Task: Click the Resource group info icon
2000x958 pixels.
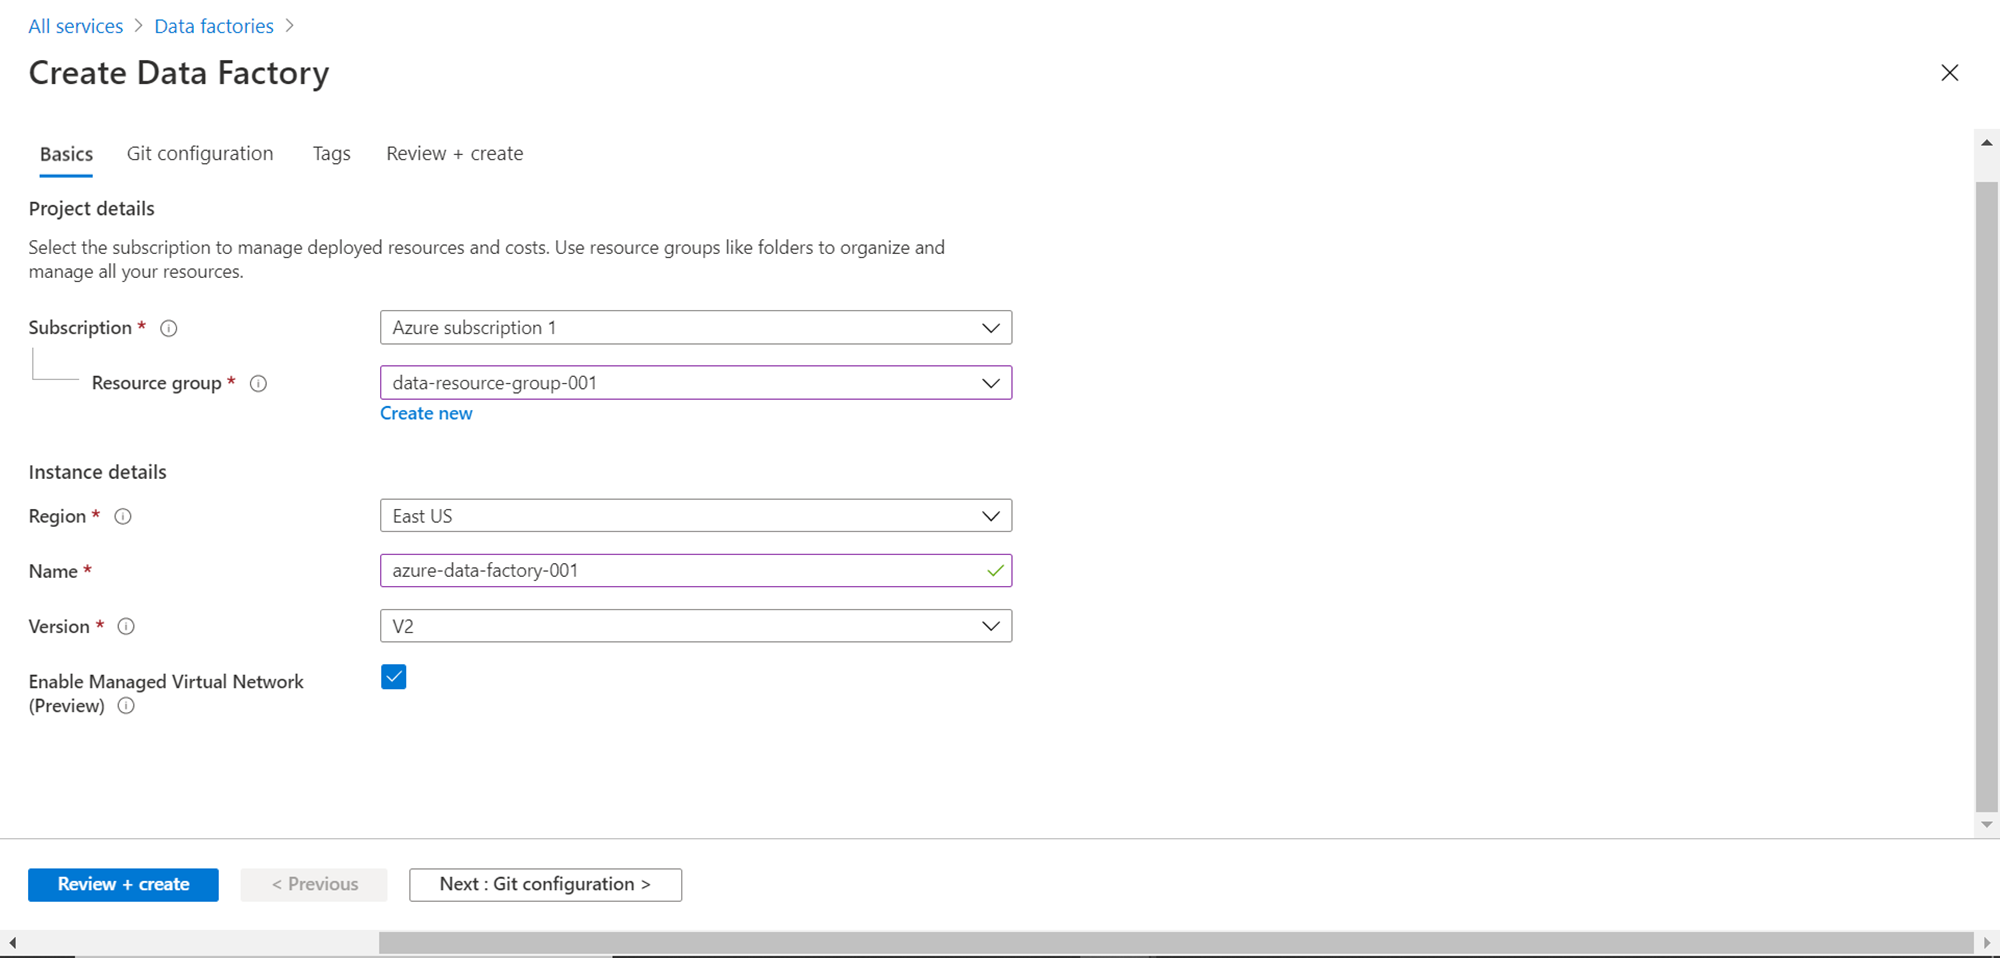Action: click(258, 383)
